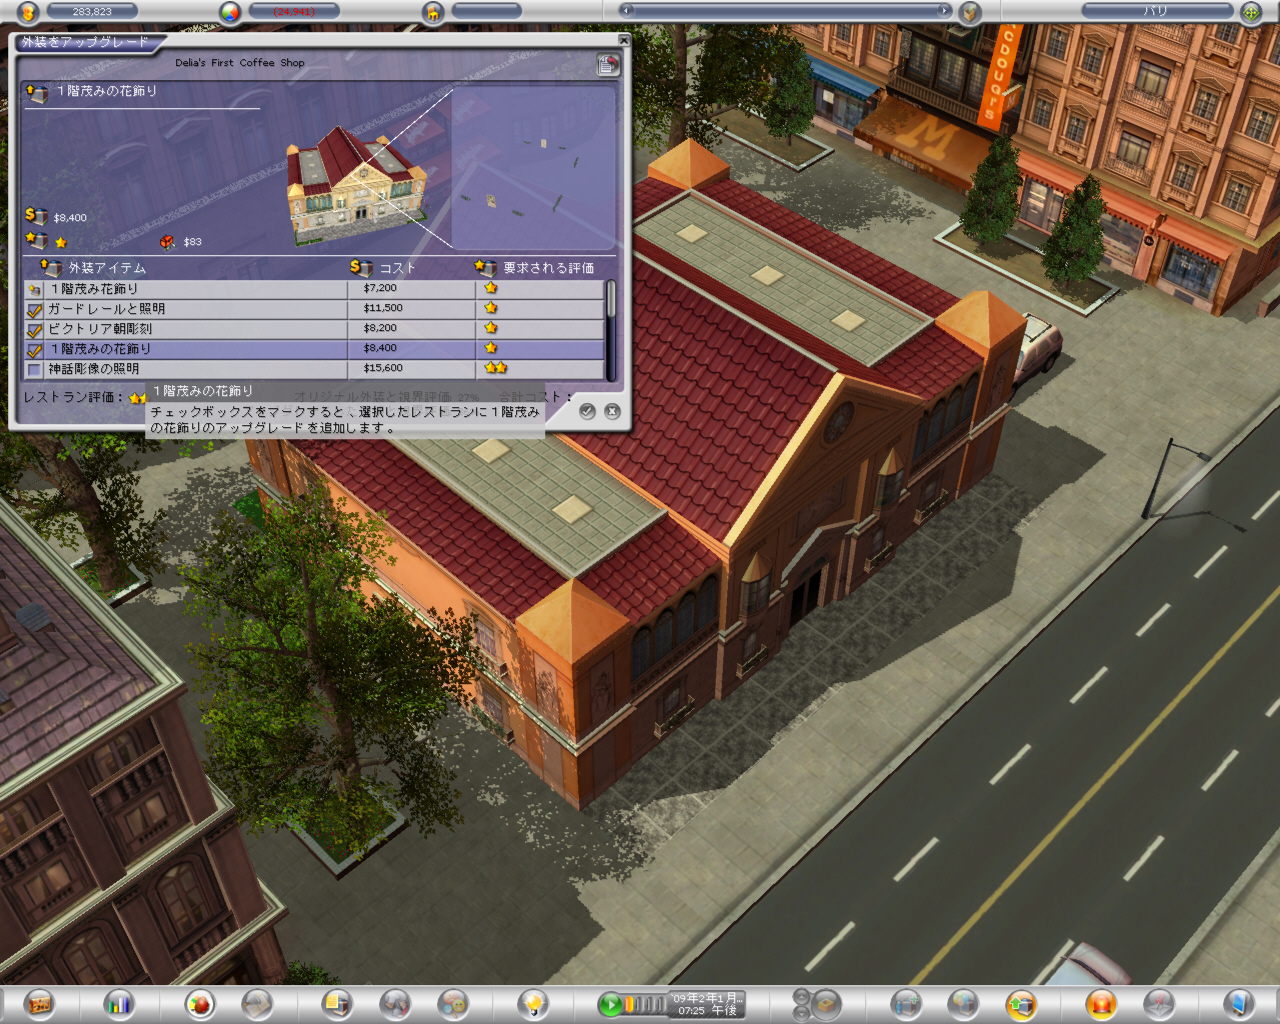Click the green crosshair icon beside パリ
The image size is (1280, 1024).
tap(1250, 12)
